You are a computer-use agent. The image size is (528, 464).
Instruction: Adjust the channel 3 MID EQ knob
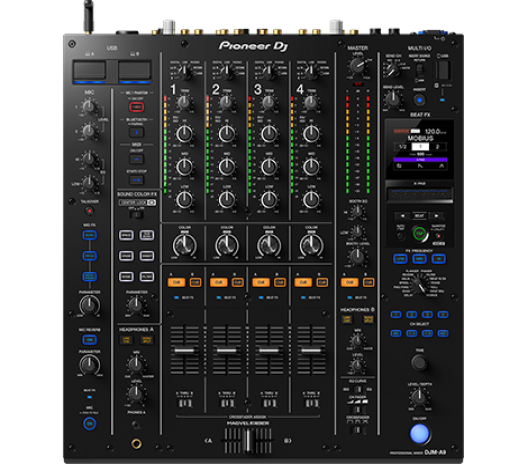coord(269,167)
